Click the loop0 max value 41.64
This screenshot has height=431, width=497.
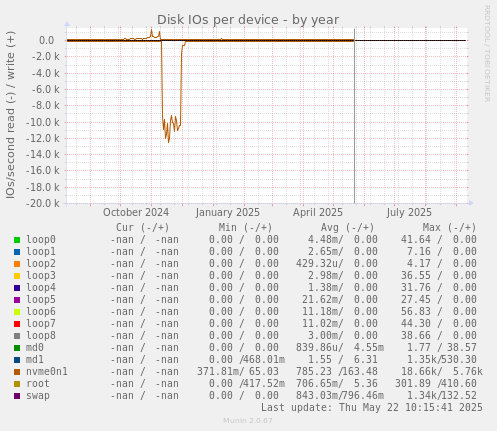[x=416, y=240]
